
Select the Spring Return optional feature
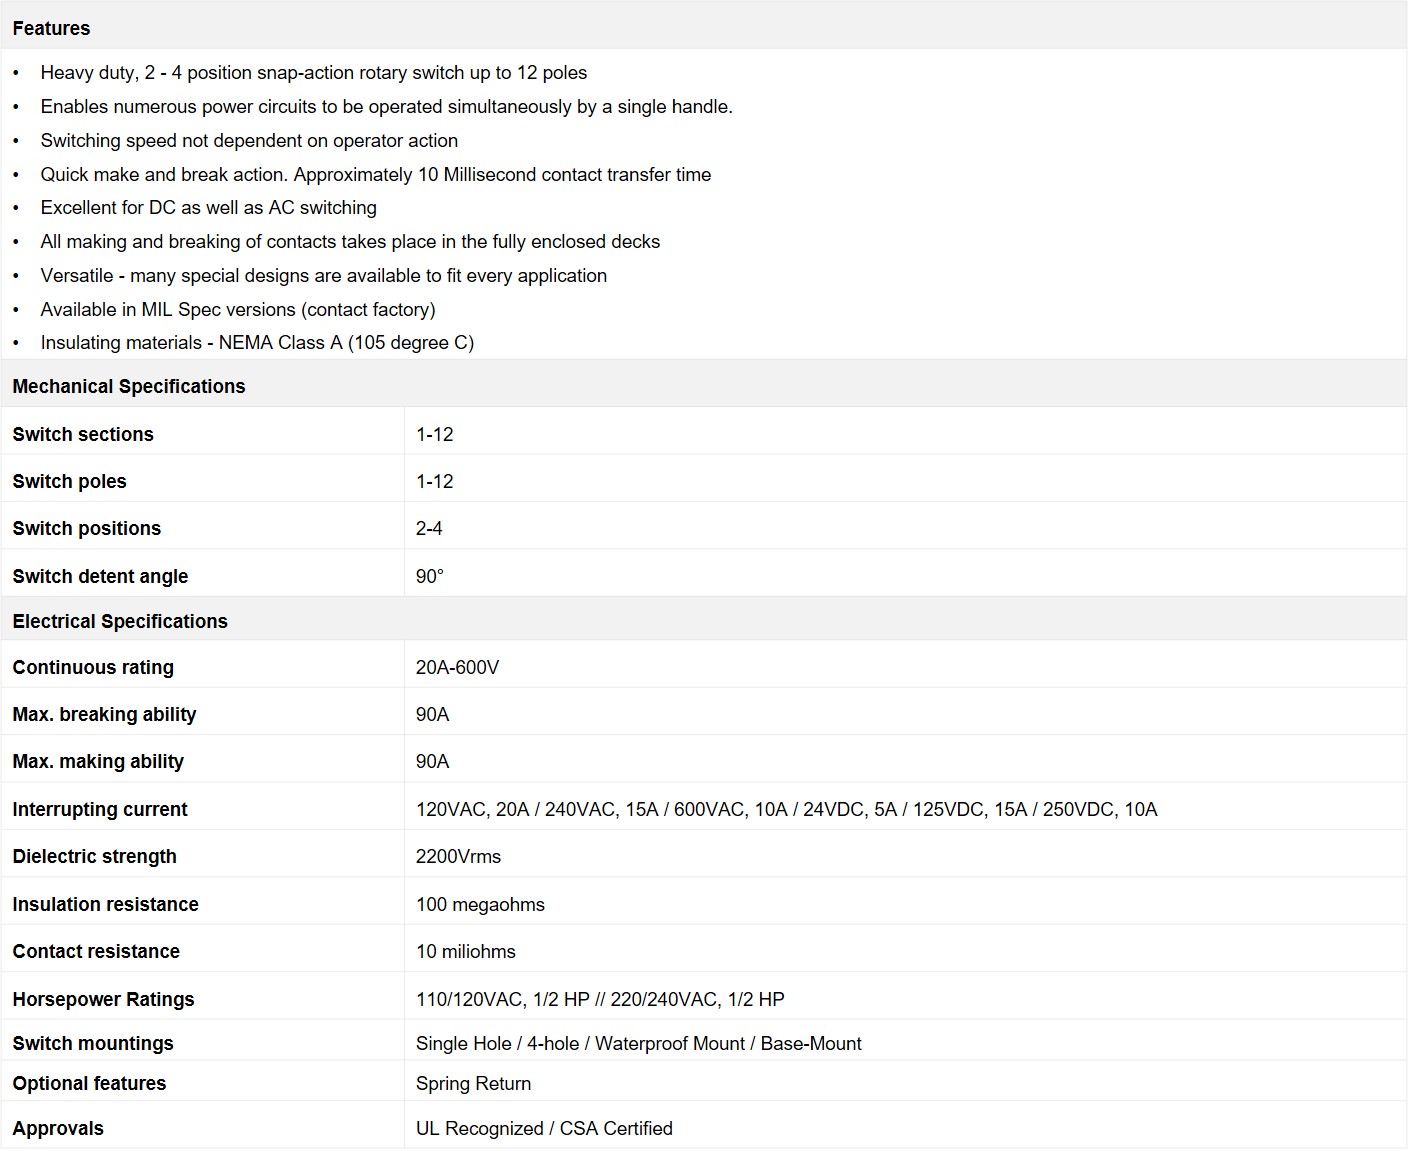[x=473, y=1083]
